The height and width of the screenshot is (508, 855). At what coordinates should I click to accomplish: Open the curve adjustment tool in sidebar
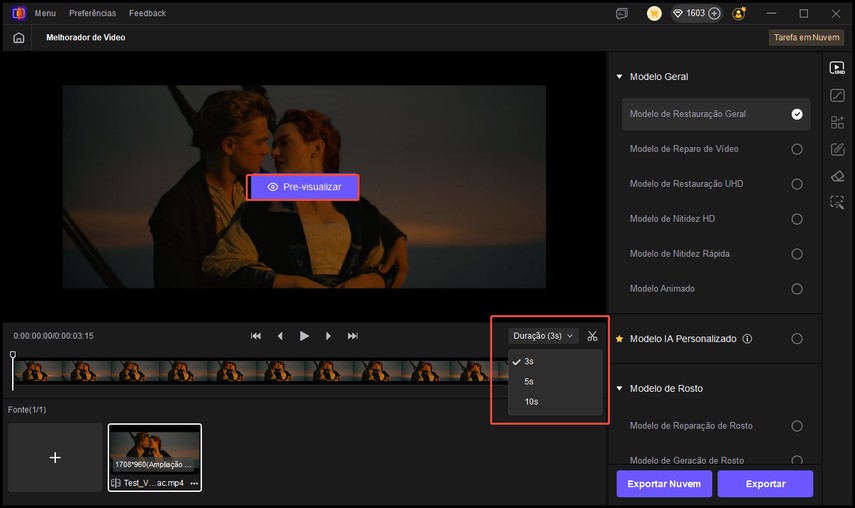pos(837,95)
